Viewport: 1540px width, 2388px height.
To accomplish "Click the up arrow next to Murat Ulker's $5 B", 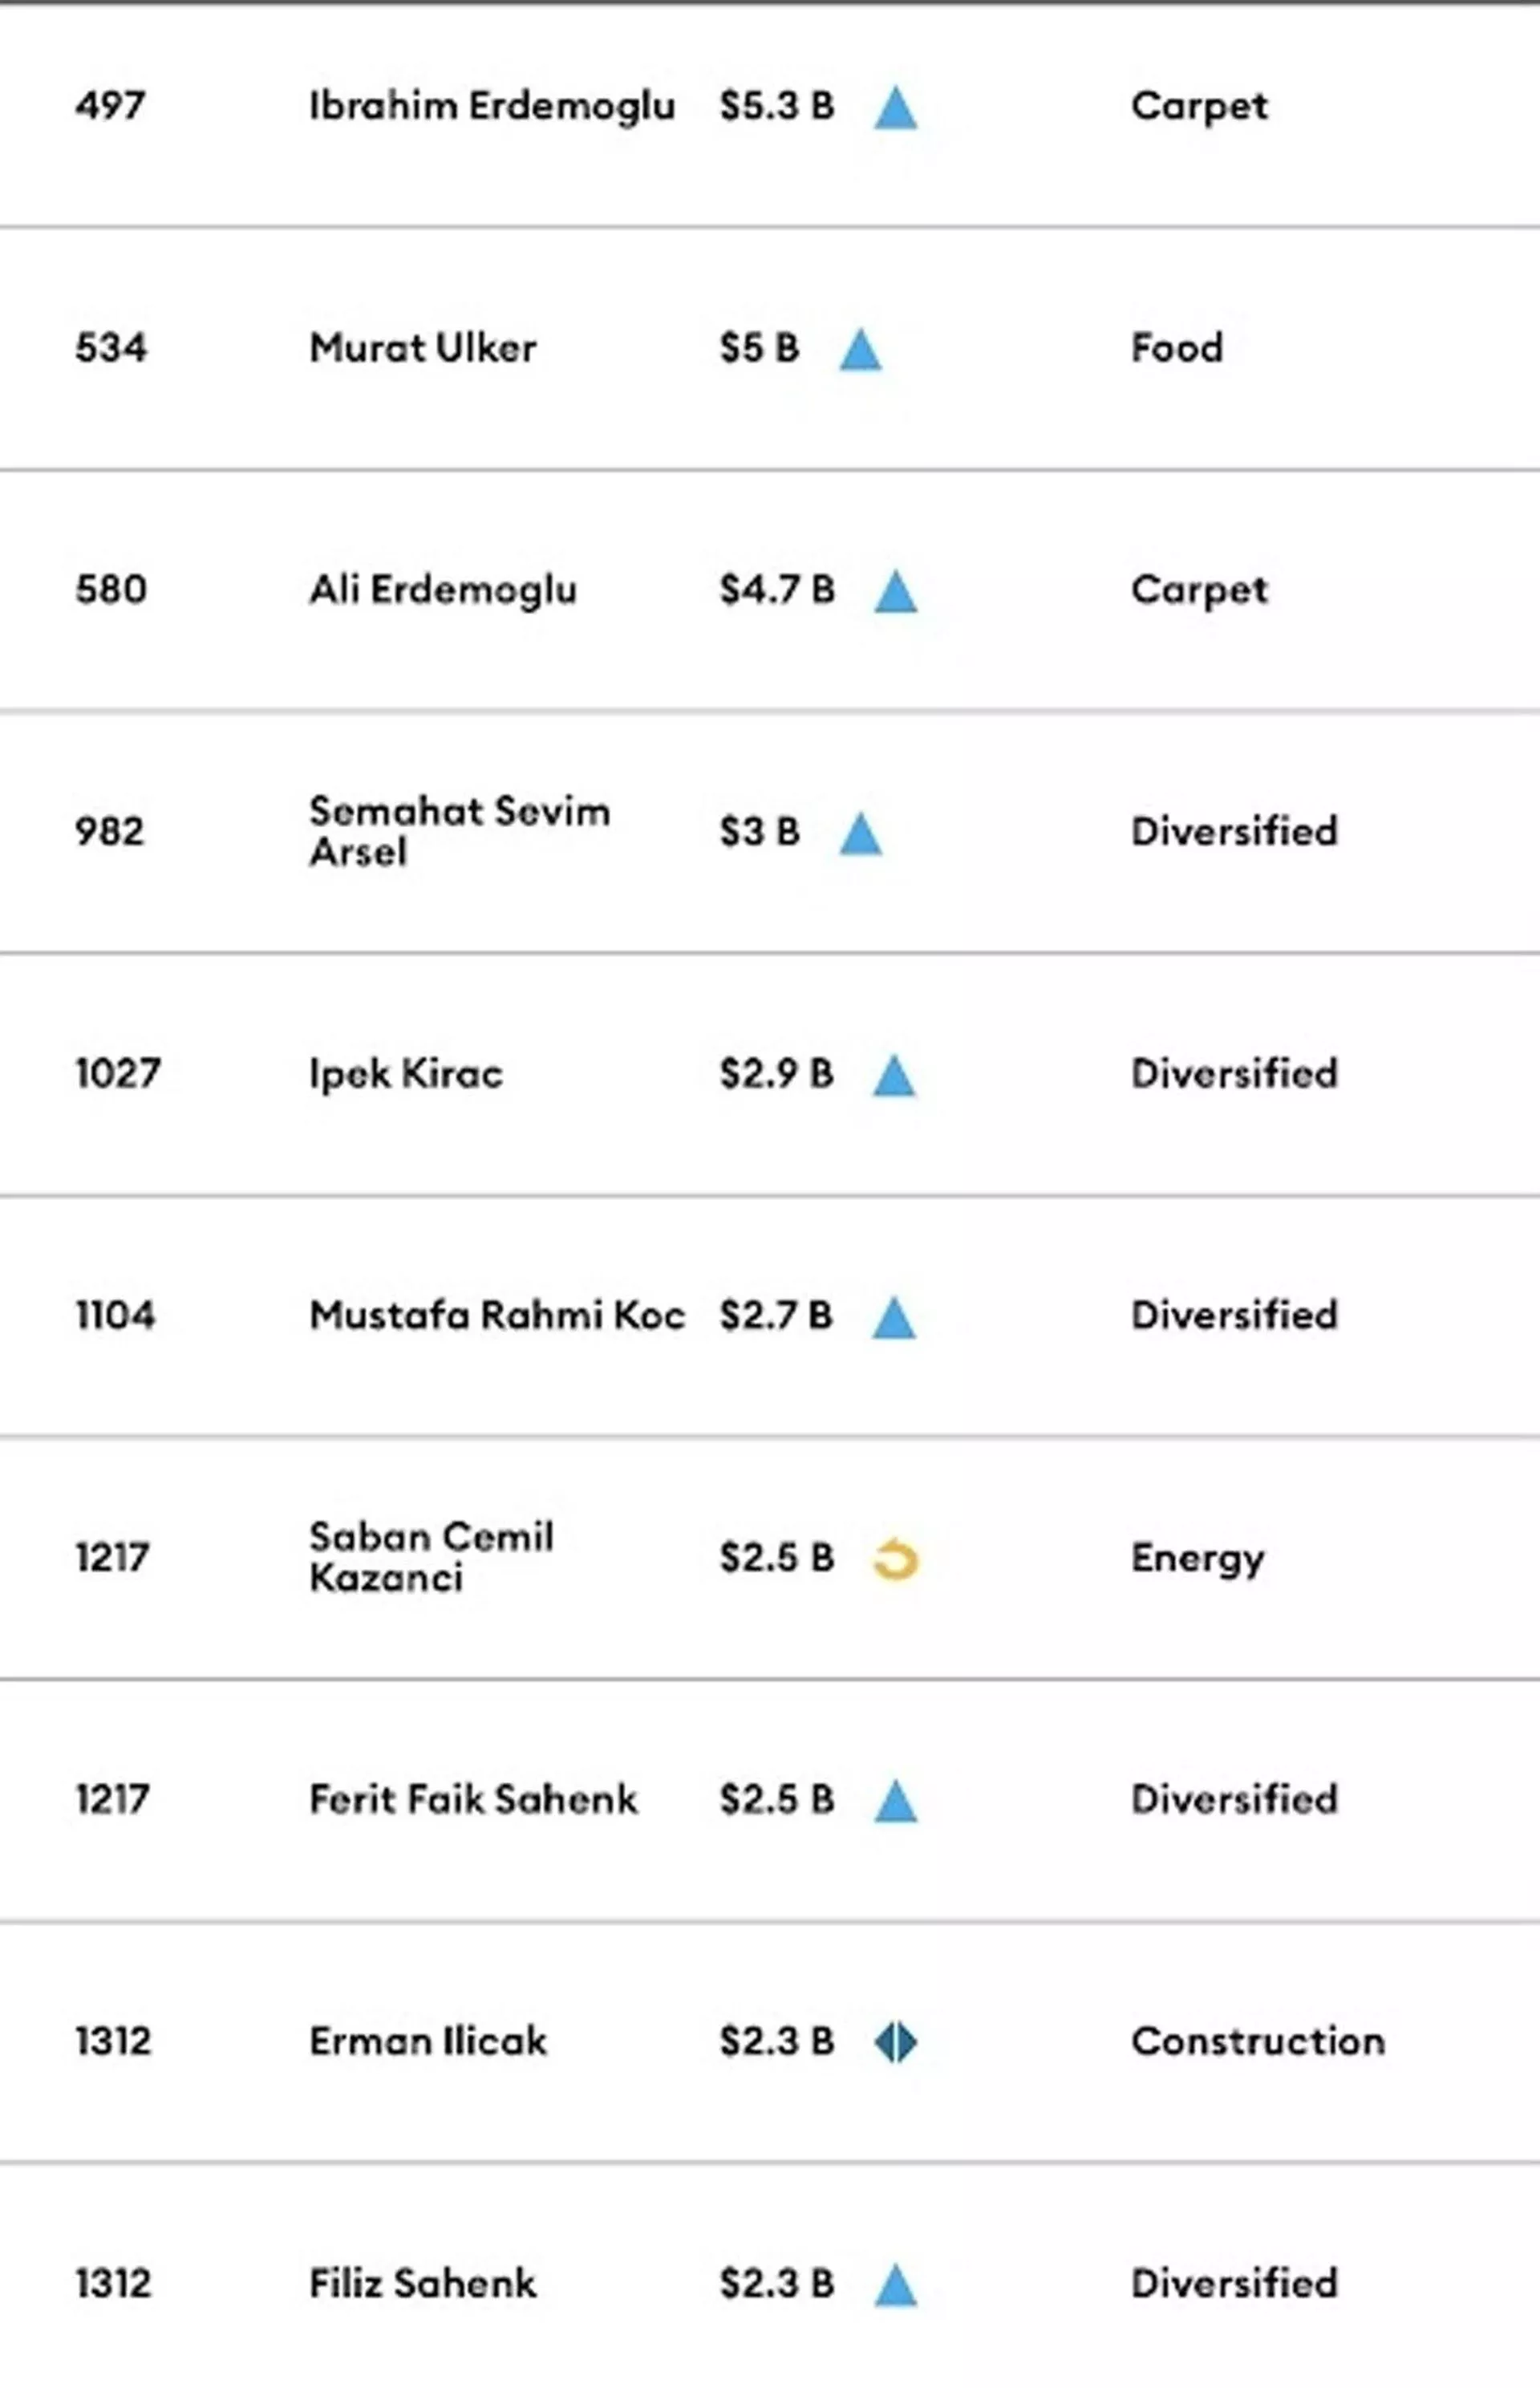I will point(860,350).
